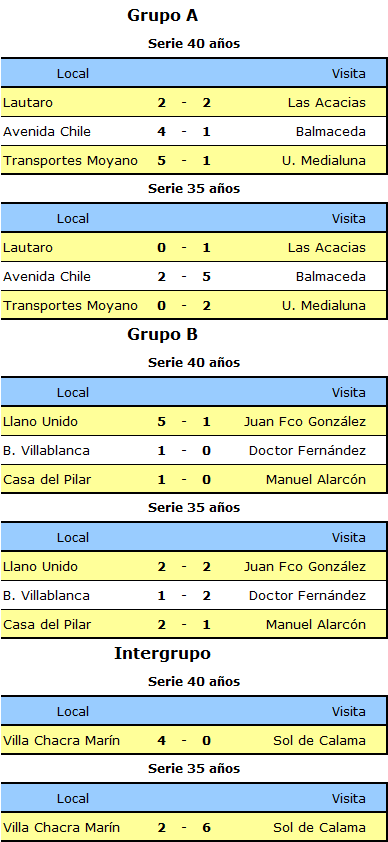The width and height of the screenshot is (388, 842).
Task: Click Sol de Calama in the 2 - 6 row
Action: (x=319, y=828)
